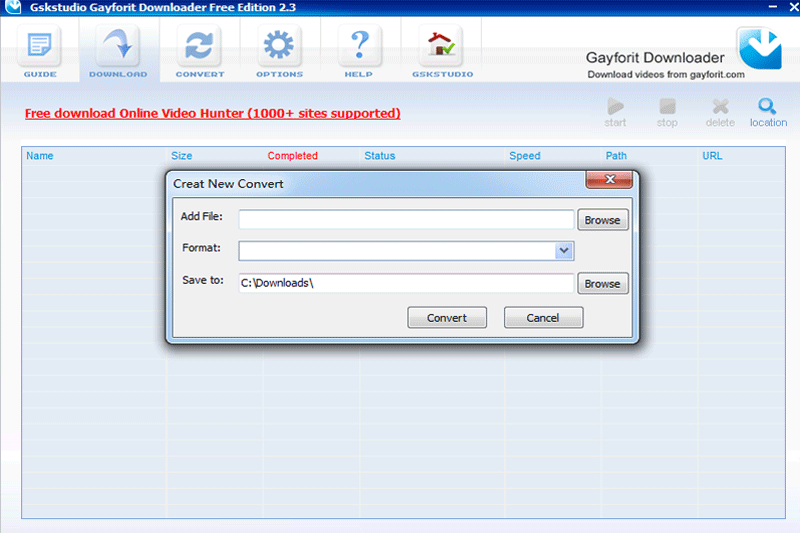The width and height of the screenshot is (800, 533).
Task: Click the delete task icon
Action: pyautogui.click(x=720, y=107)
